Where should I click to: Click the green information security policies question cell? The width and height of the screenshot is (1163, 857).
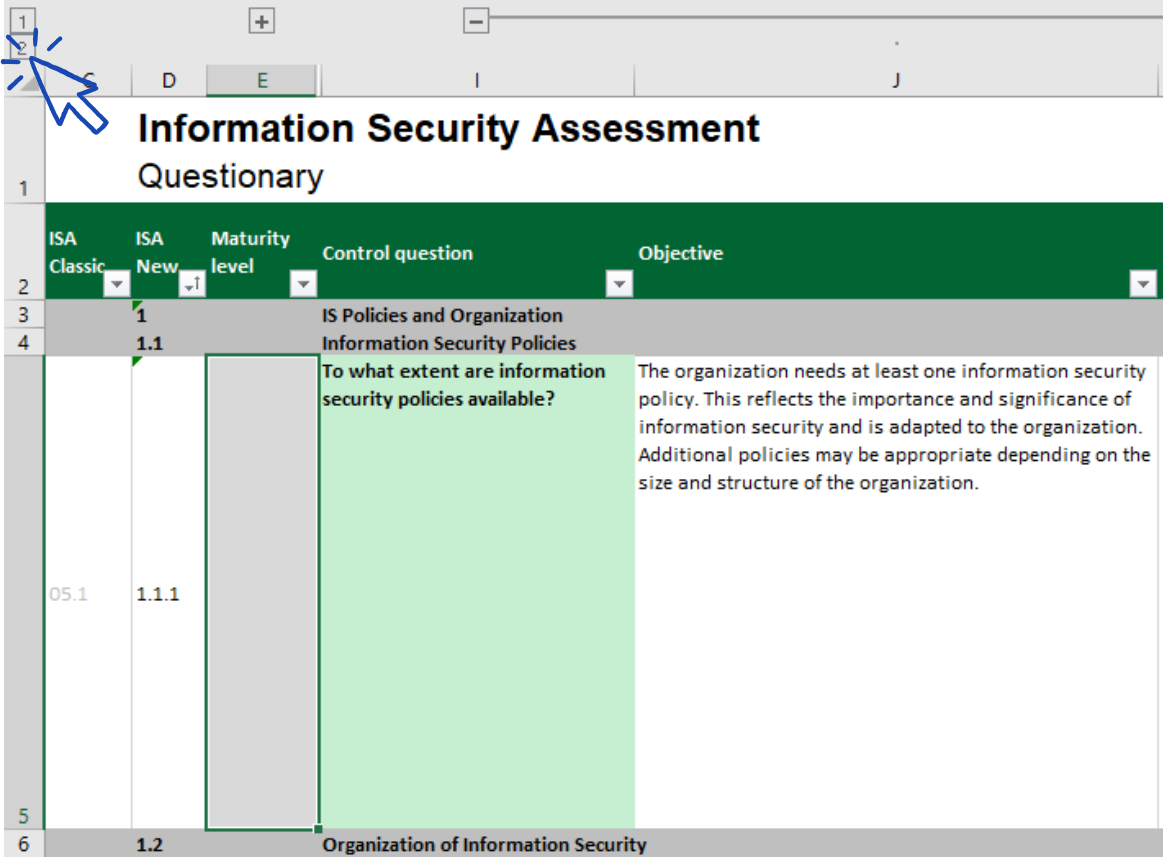pyautogui.click(x=476, y=592)
